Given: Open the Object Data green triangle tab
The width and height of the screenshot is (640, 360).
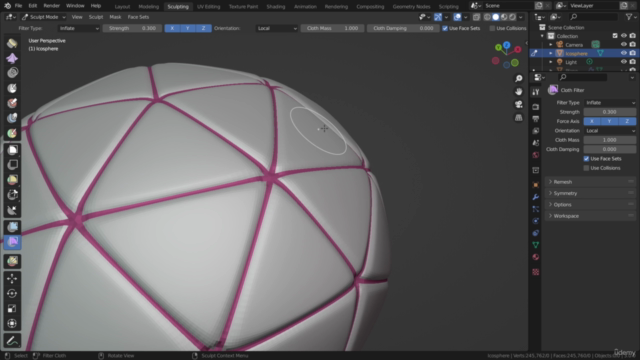Looking at the screenshot, I should click(536, 245).
